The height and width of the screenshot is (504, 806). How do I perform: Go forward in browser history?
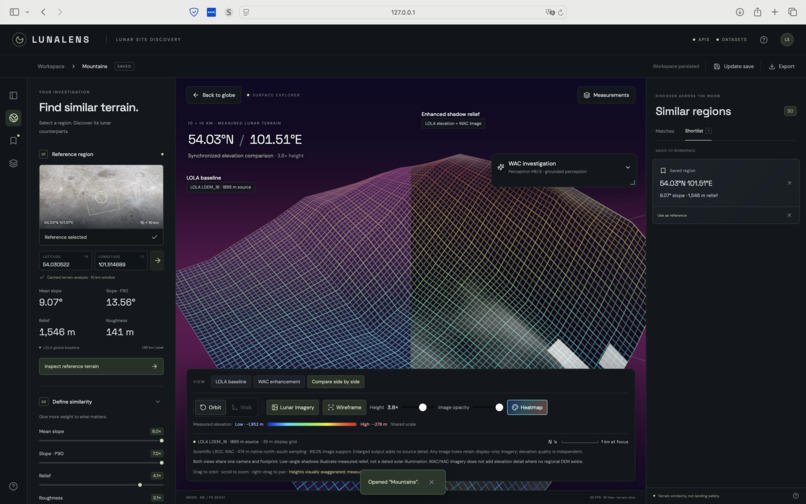pos(60,12)
